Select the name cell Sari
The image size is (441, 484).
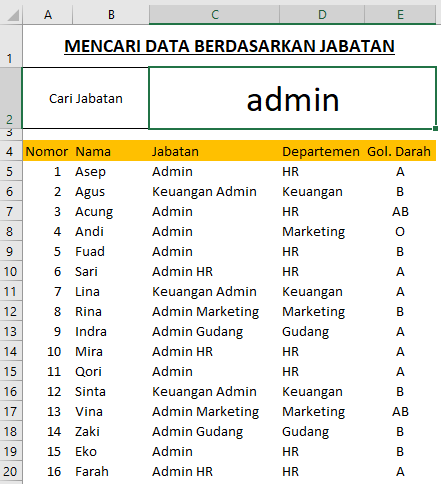(x=111, y=271)
